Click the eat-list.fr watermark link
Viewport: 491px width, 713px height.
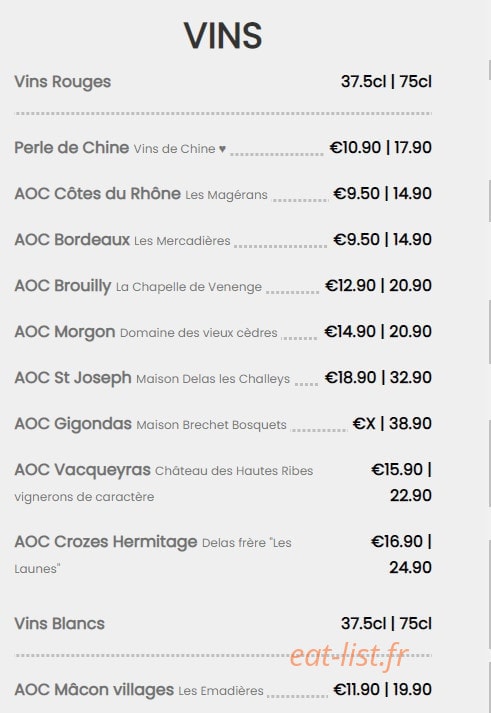pyautogui.click(x=349, y=656)
